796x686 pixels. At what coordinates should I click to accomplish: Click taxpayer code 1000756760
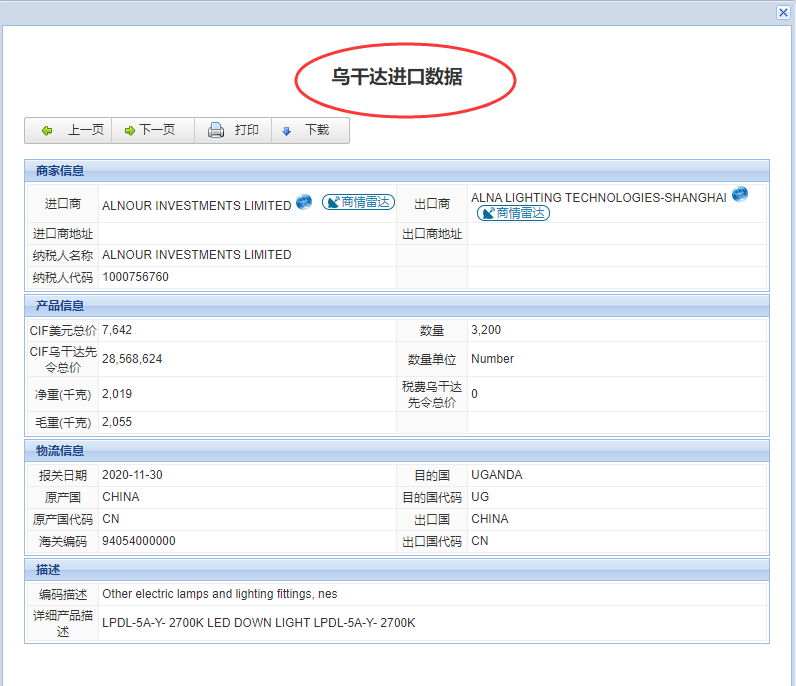pos(135,277)
